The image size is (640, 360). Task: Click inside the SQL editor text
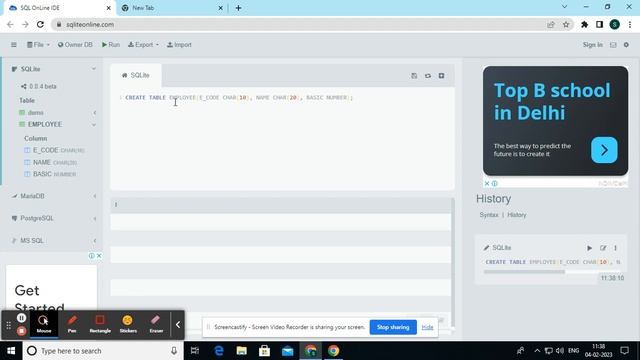239,98
